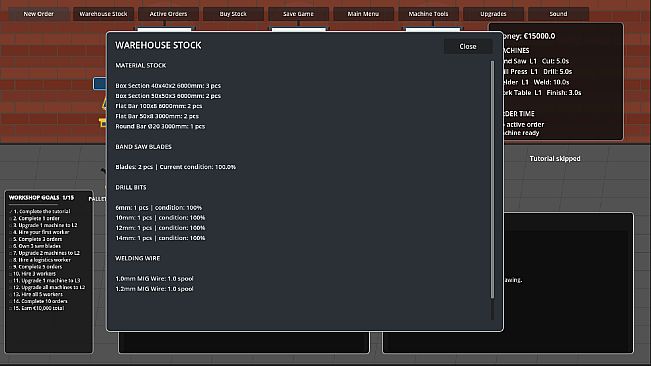
Task: Toggle goal 'Hire your first worker' checkbox
Action: pyautogui.click(x=11, y=232)
